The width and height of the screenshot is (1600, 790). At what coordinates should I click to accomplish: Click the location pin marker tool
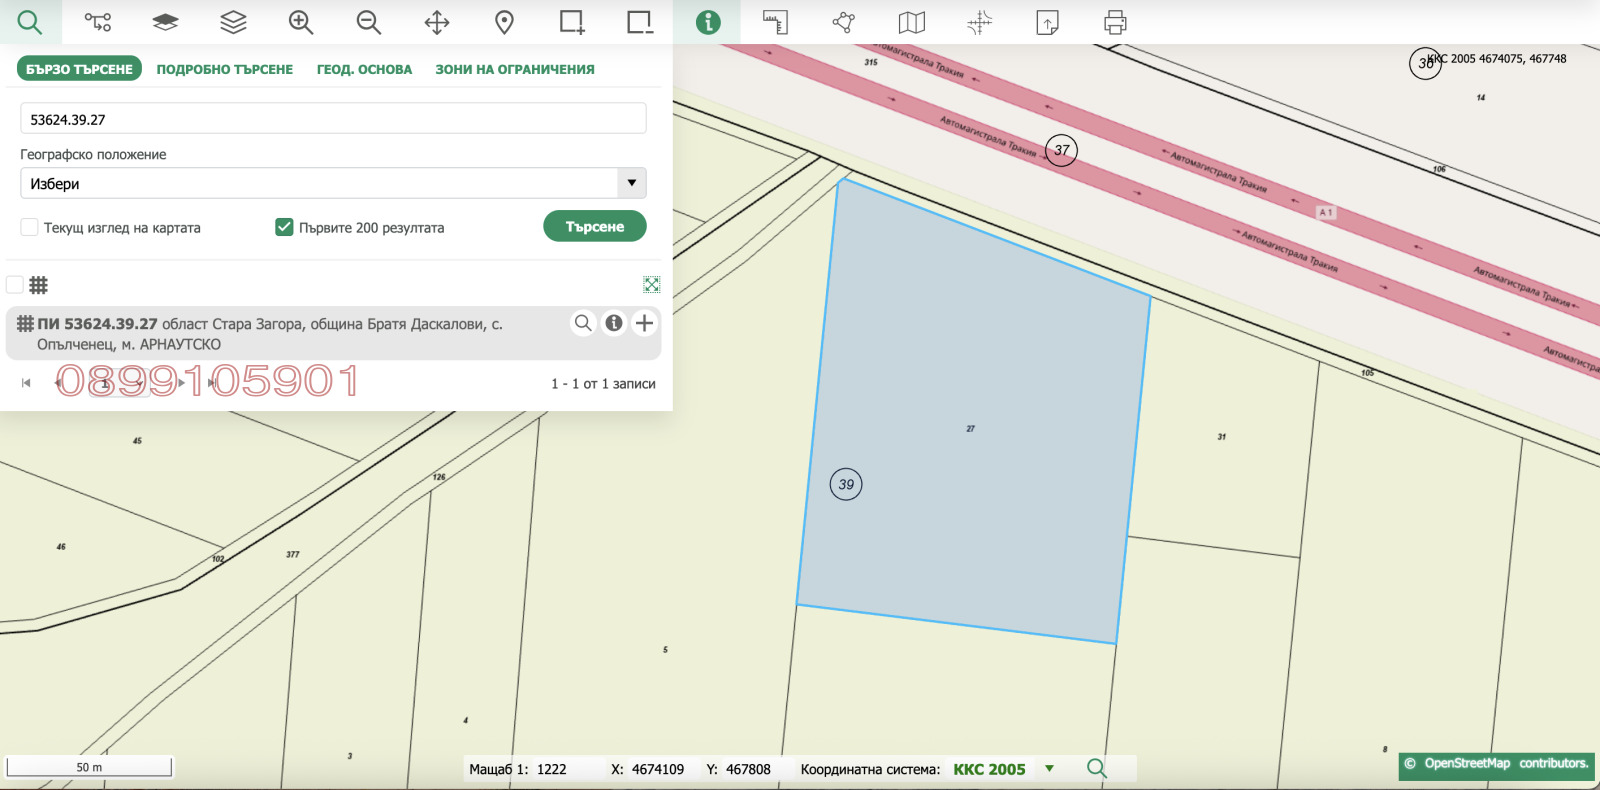click(505, 22)
